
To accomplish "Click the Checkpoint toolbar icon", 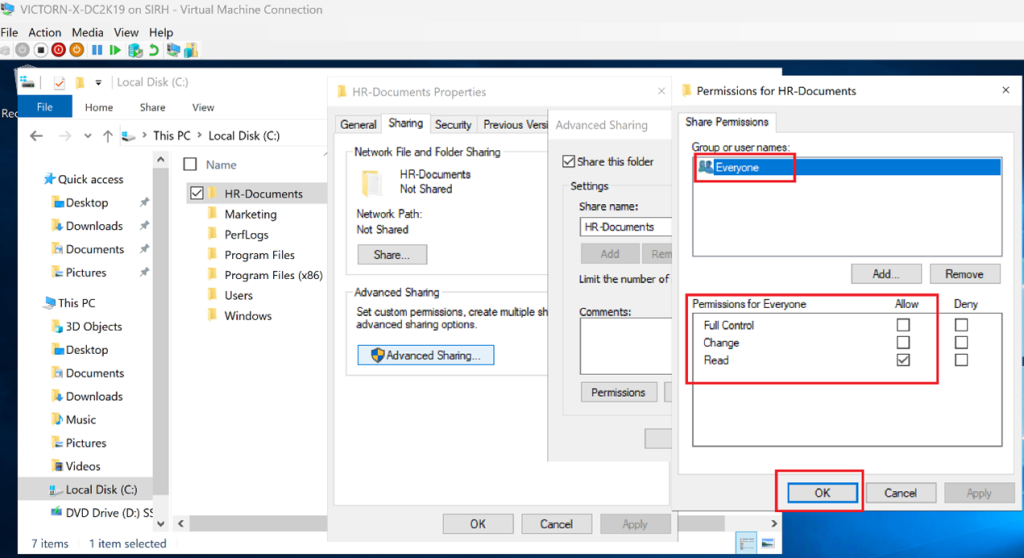I will click(135, 49).
